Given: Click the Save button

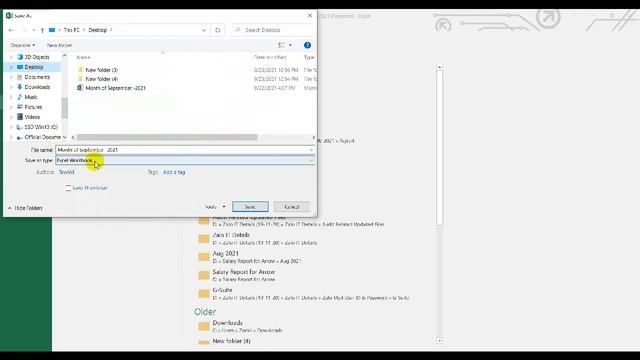Looking at the screenshot, I should (250, 207).
